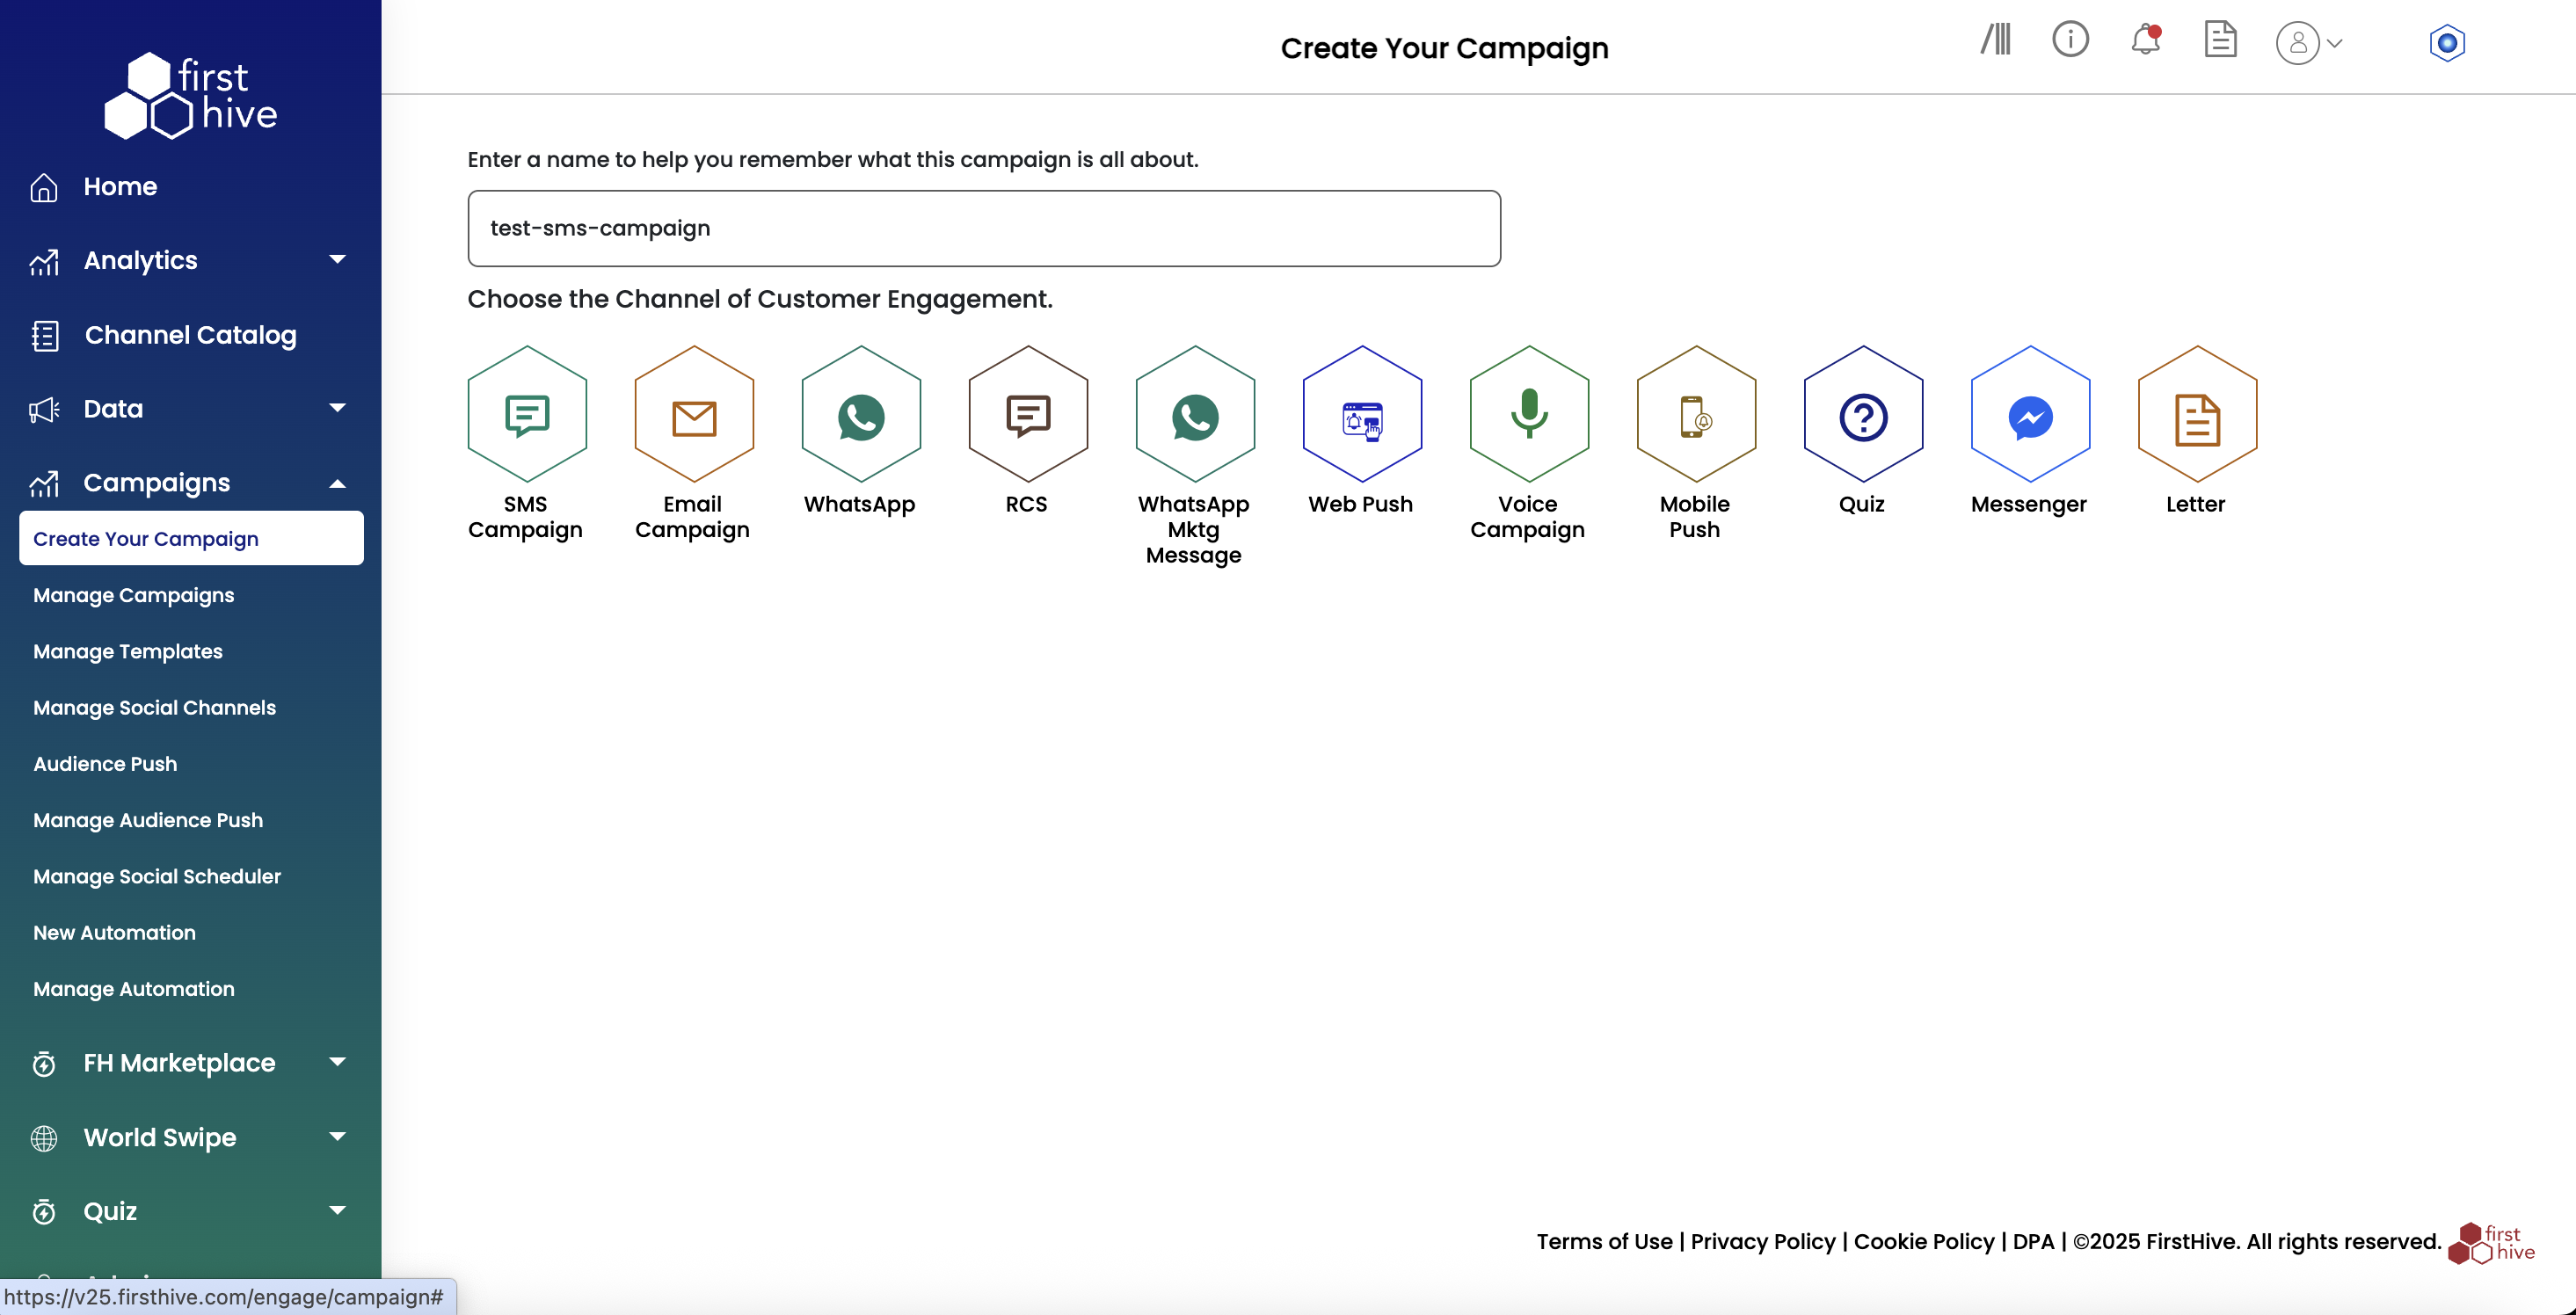Screen dimensions: 2576x1315
Task: Open the Privacy Policy link
Action: [x=1763, y=1241]
